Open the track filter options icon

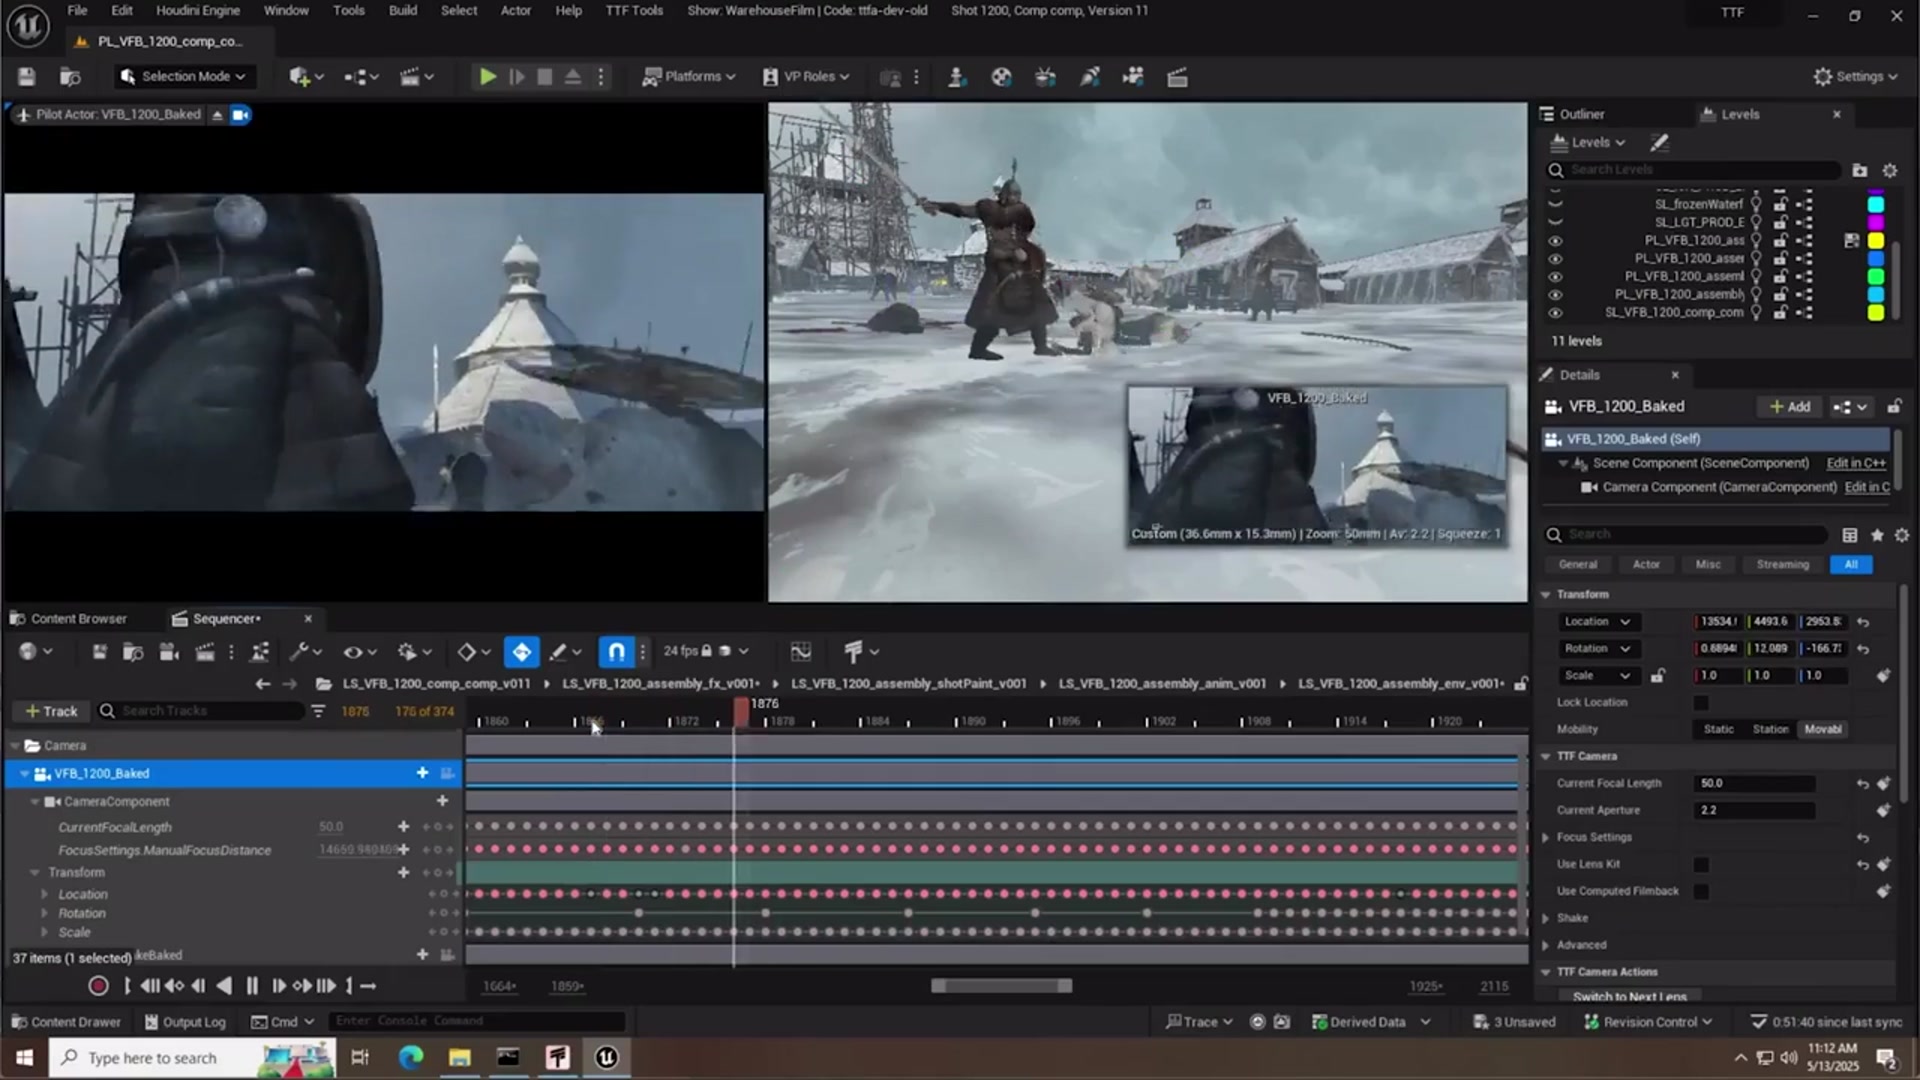(318, 711)
